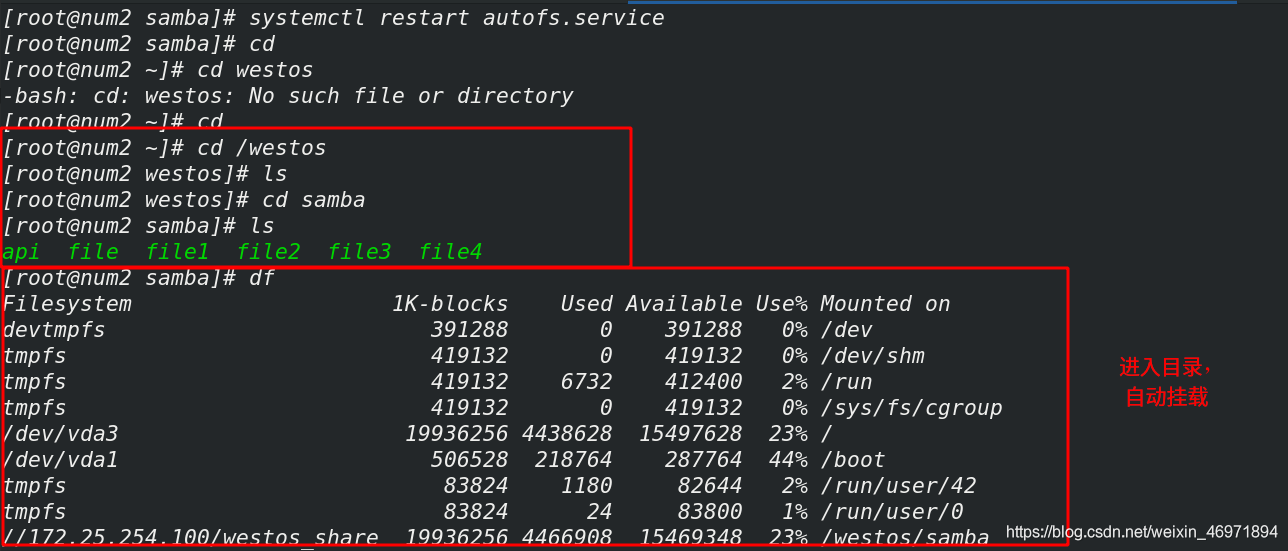Open the blog.csdn.net watermark URL
This screenshot has width=1288, height=551.
1141,532
